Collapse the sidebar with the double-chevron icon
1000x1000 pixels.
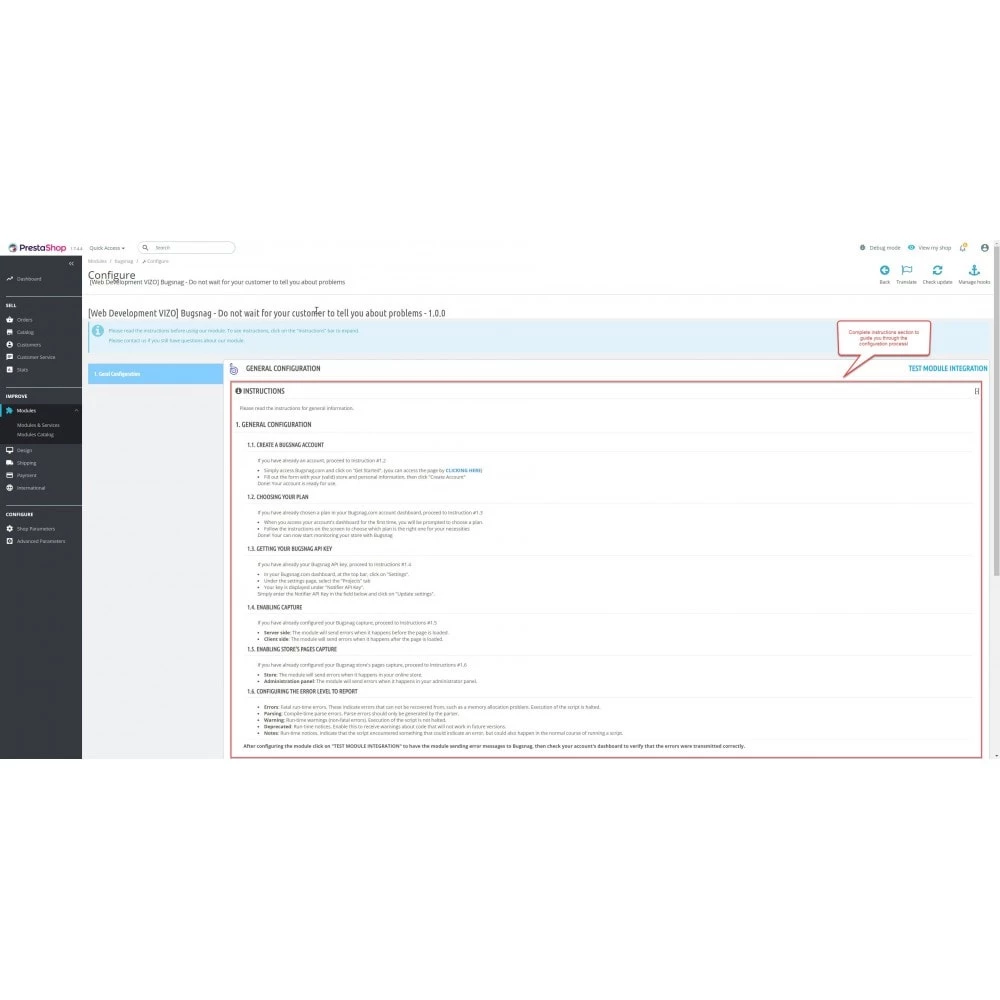click(x=71, y=263)
